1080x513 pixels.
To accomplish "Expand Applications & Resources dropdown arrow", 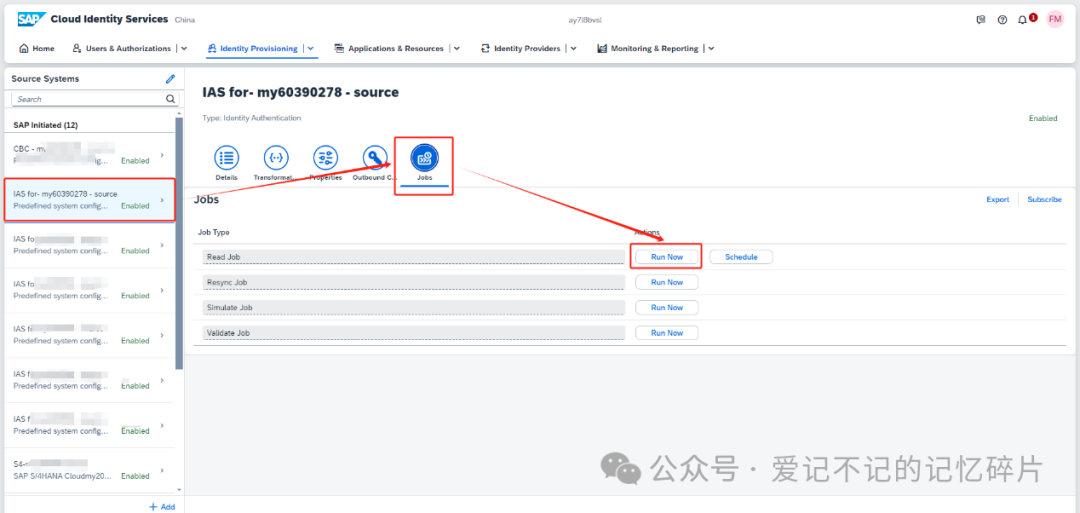I will 457,49.
